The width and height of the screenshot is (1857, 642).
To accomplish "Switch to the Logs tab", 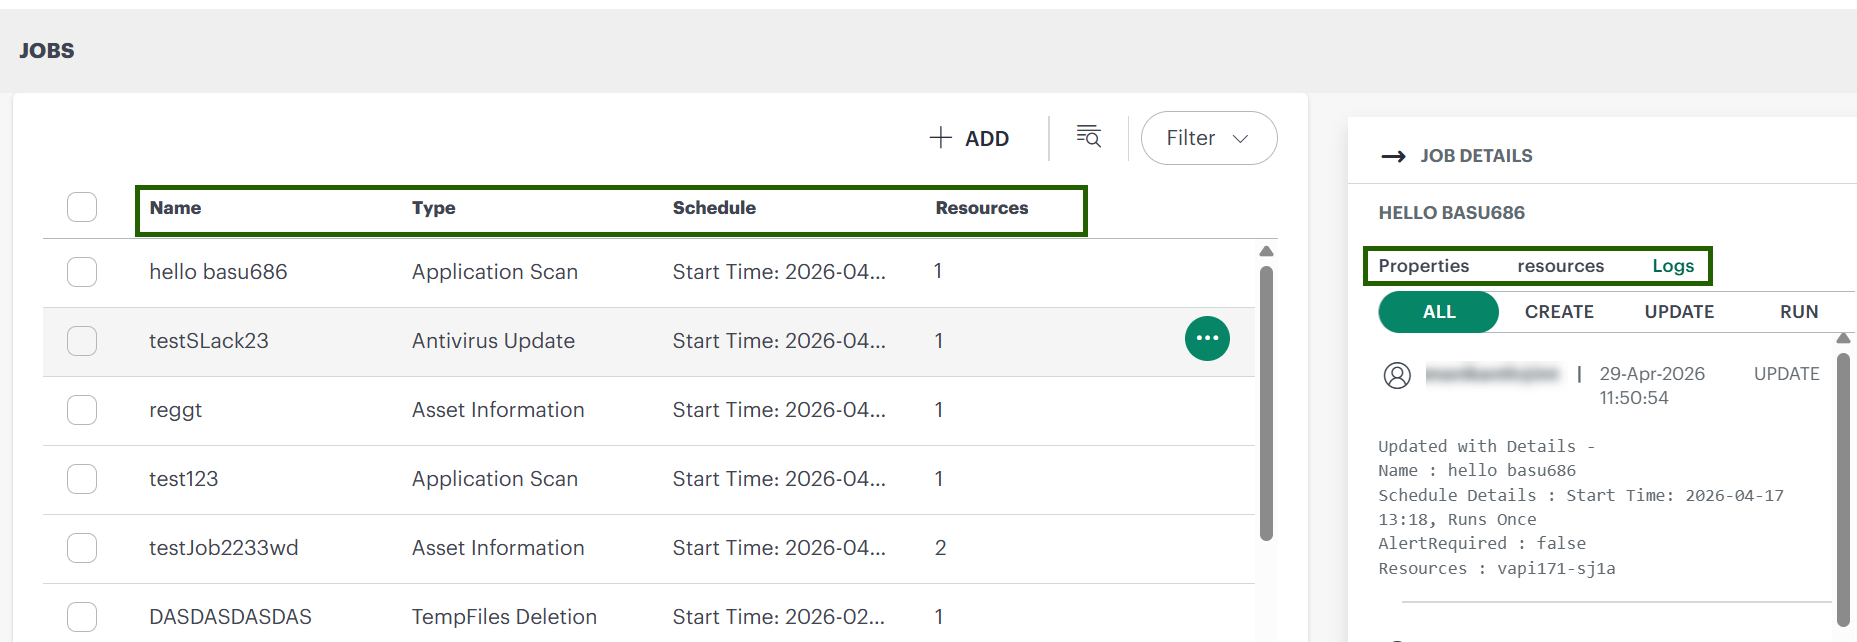I will [x=1672, y=266].
